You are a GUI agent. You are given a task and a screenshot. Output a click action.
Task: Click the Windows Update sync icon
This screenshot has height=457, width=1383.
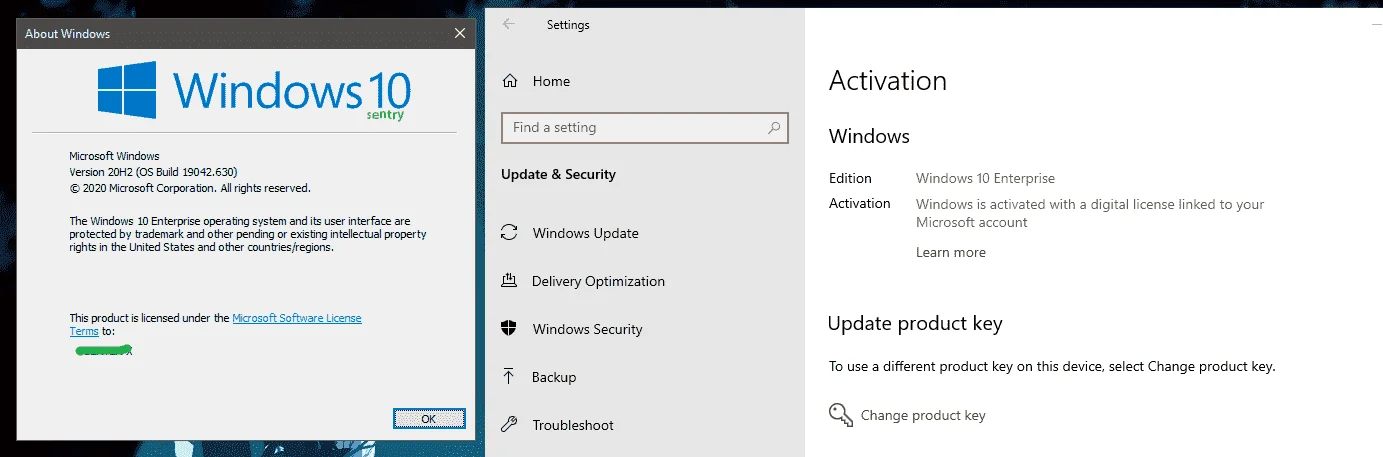click(x=510, y=233)
